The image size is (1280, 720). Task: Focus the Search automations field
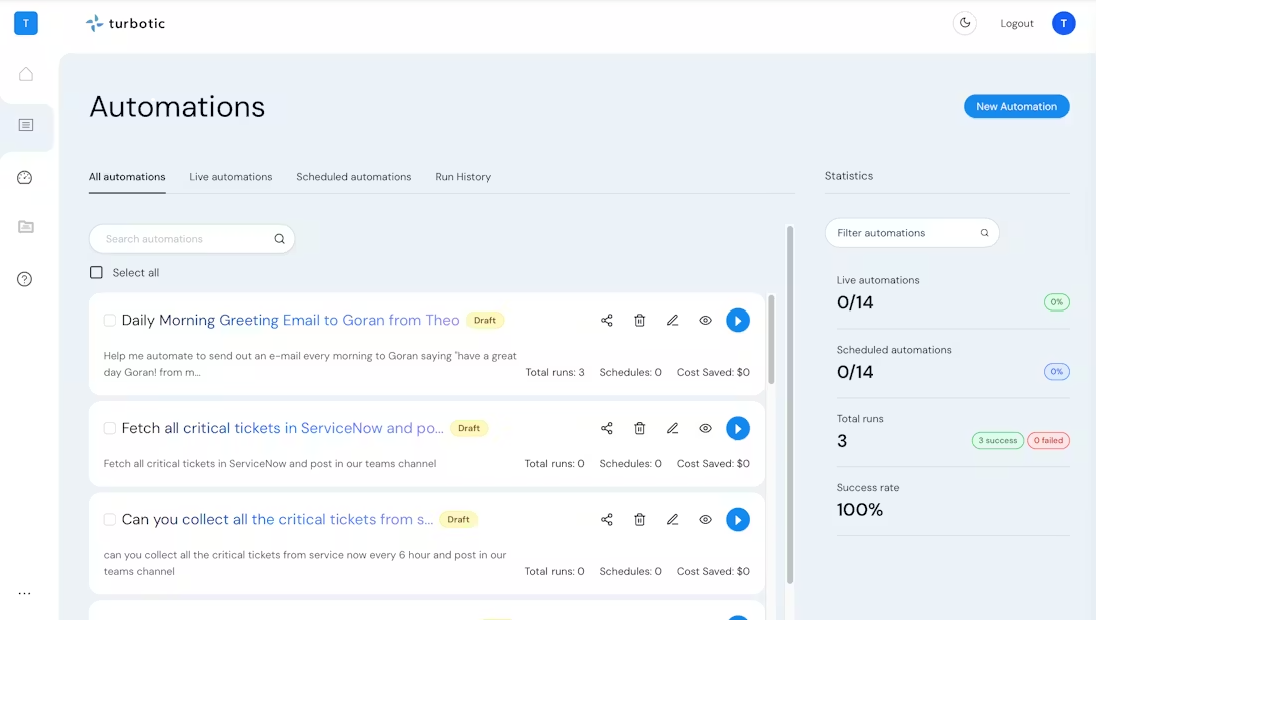[192, 239]
